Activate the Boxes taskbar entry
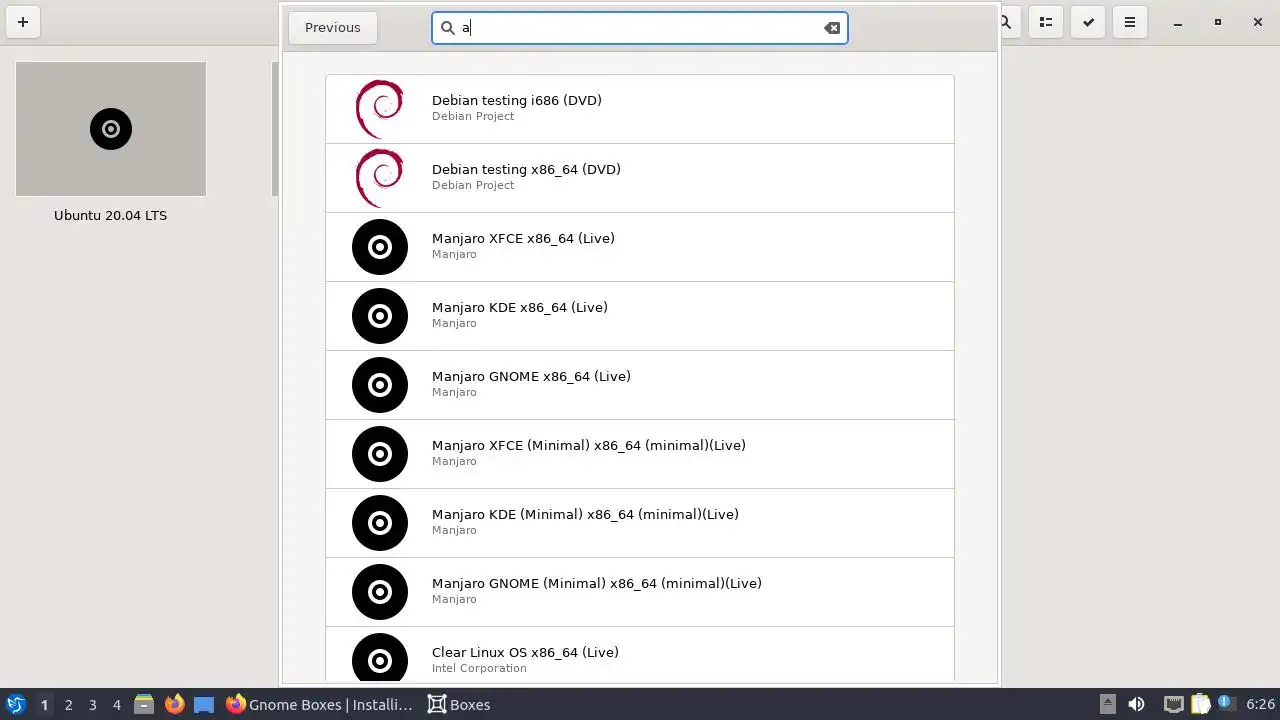This screenshot has height=720, width=1280. [460, 704]
